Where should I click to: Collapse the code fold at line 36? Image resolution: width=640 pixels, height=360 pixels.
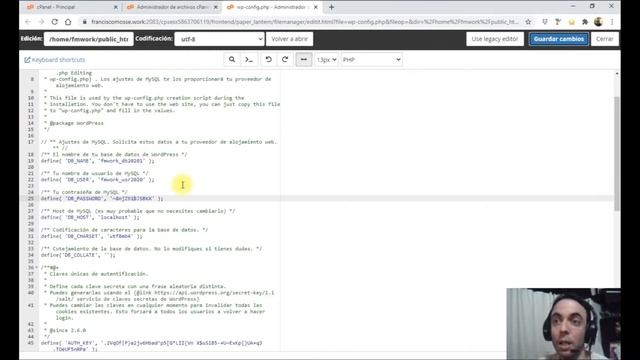click(37, 268)
